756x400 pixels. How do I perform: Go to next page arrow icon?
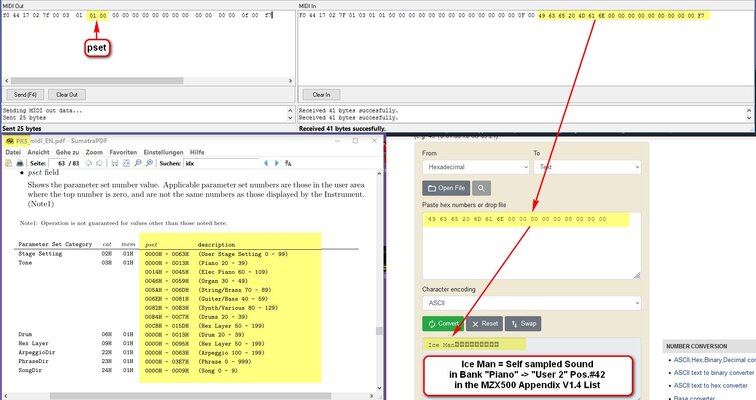[99, 163]
